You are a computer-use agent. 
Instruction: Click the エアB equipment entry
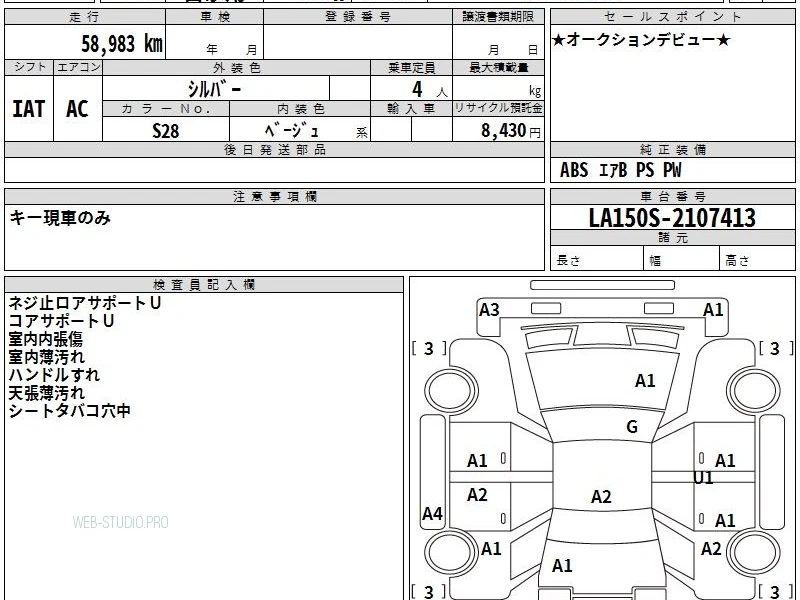tap(612, 170)
